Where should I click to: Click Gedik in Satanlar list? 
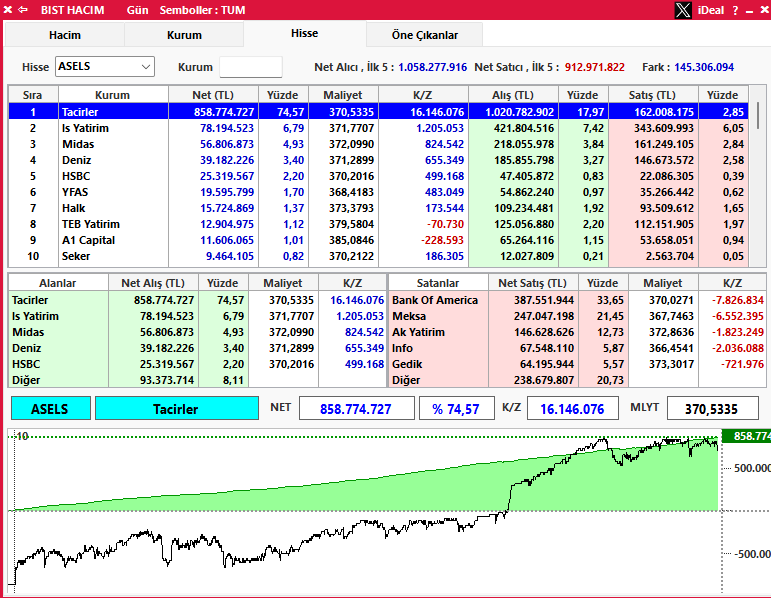pos(407,364)
